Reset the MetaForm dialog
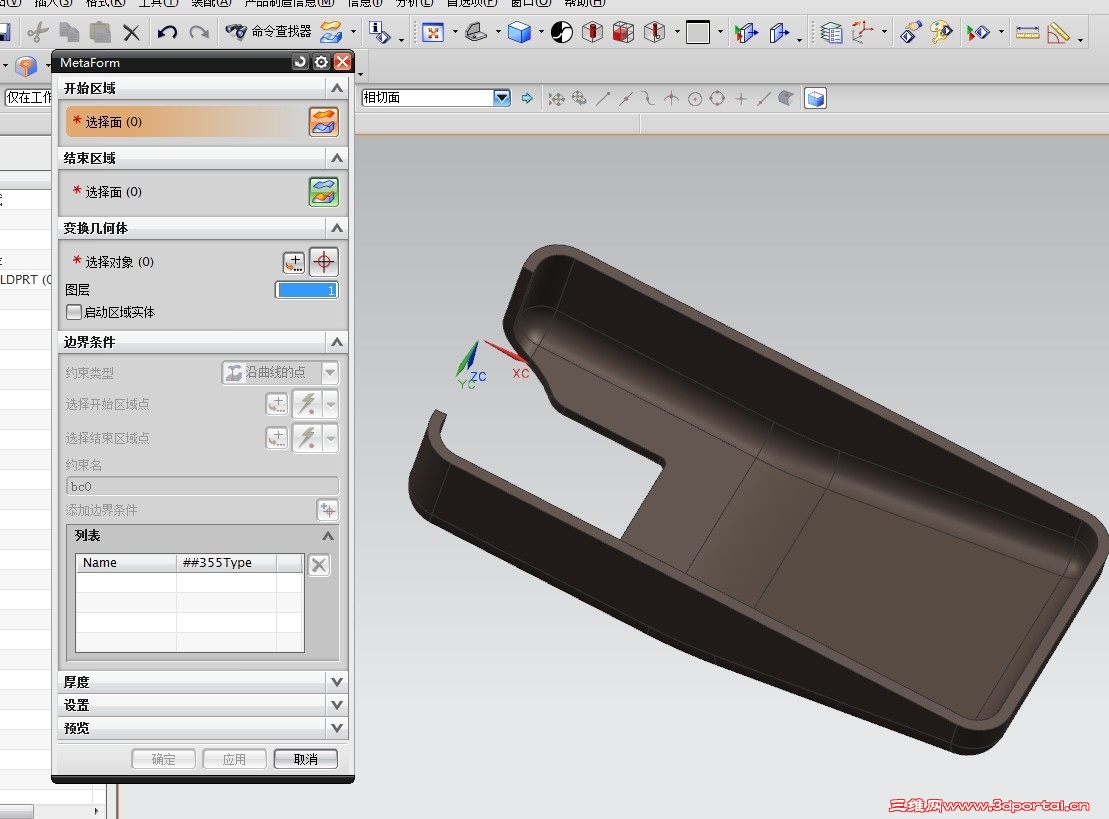1109x819 pixels. pyautogui.click(x=300, y=62)
